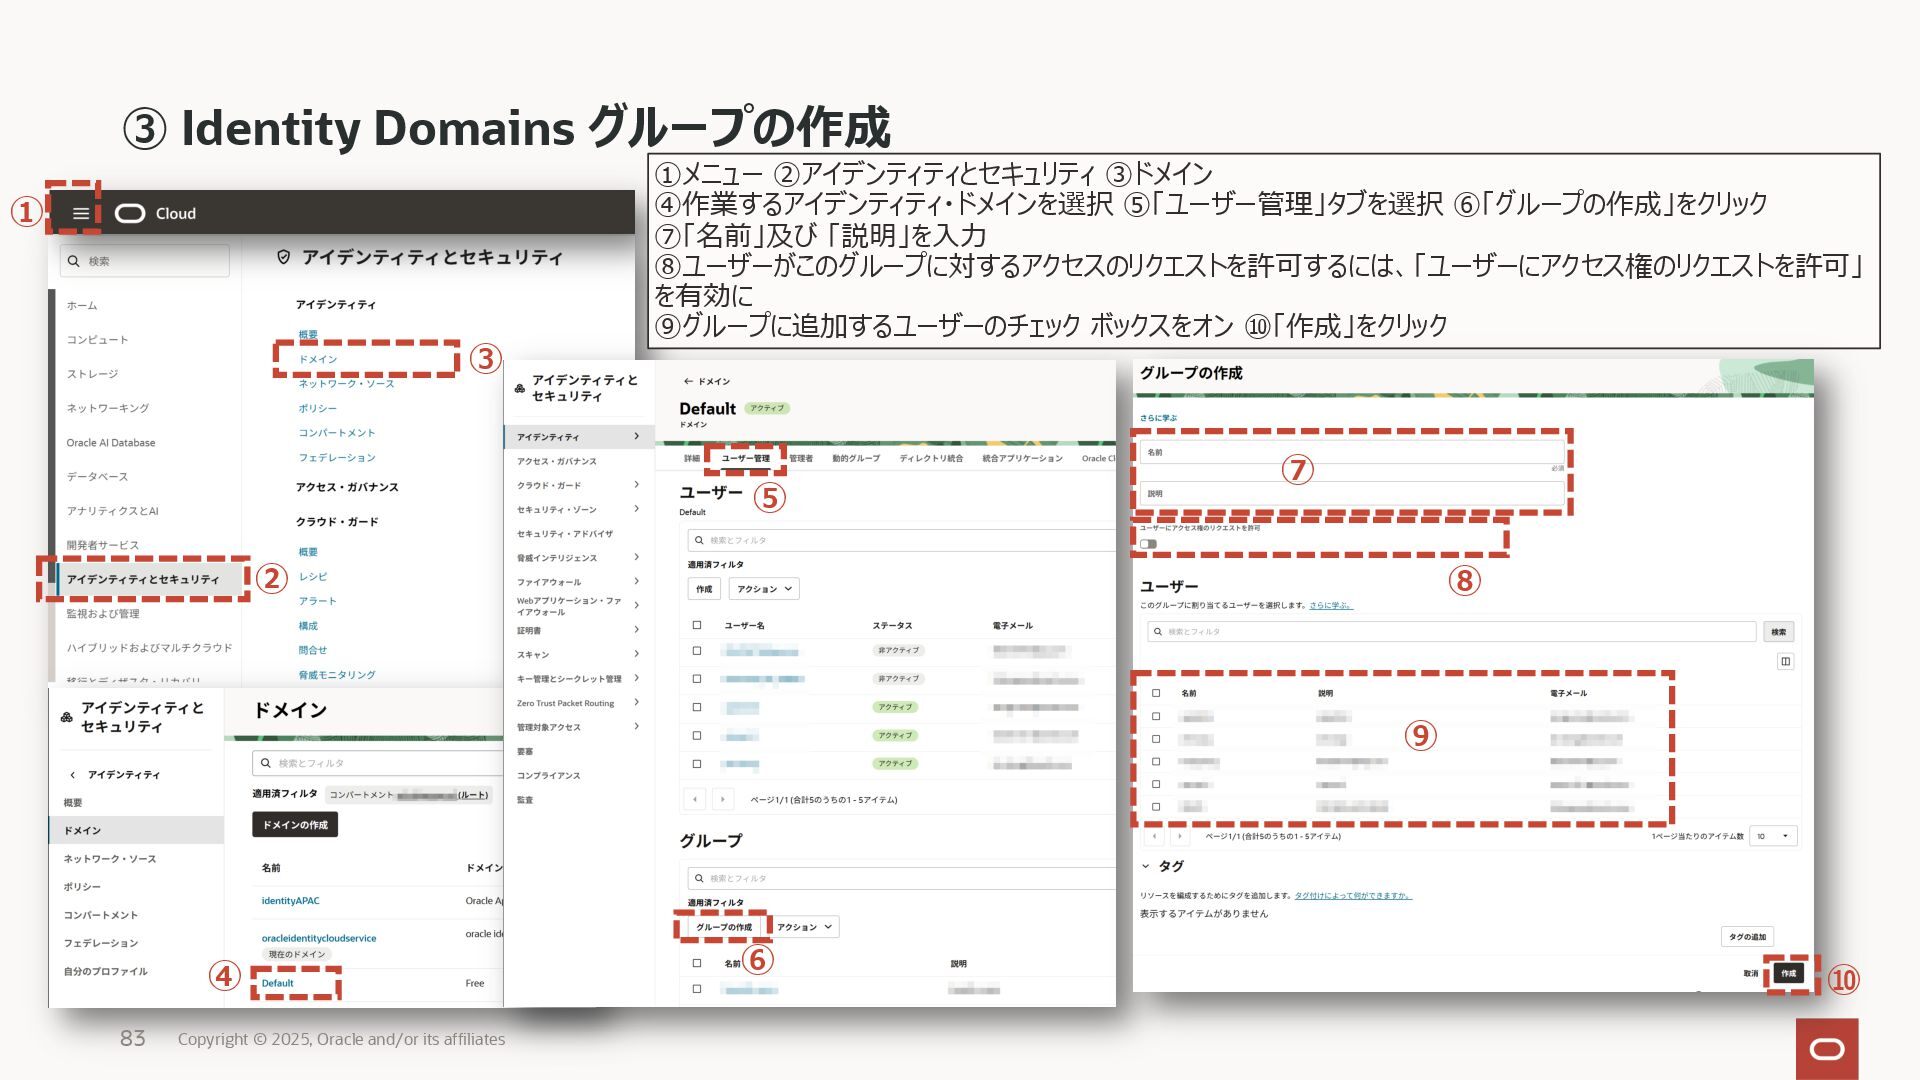The width and height of the screenshot is (1920, 1080).
Task: Click the グループの作成 button
Action: [x=723, y=927]
